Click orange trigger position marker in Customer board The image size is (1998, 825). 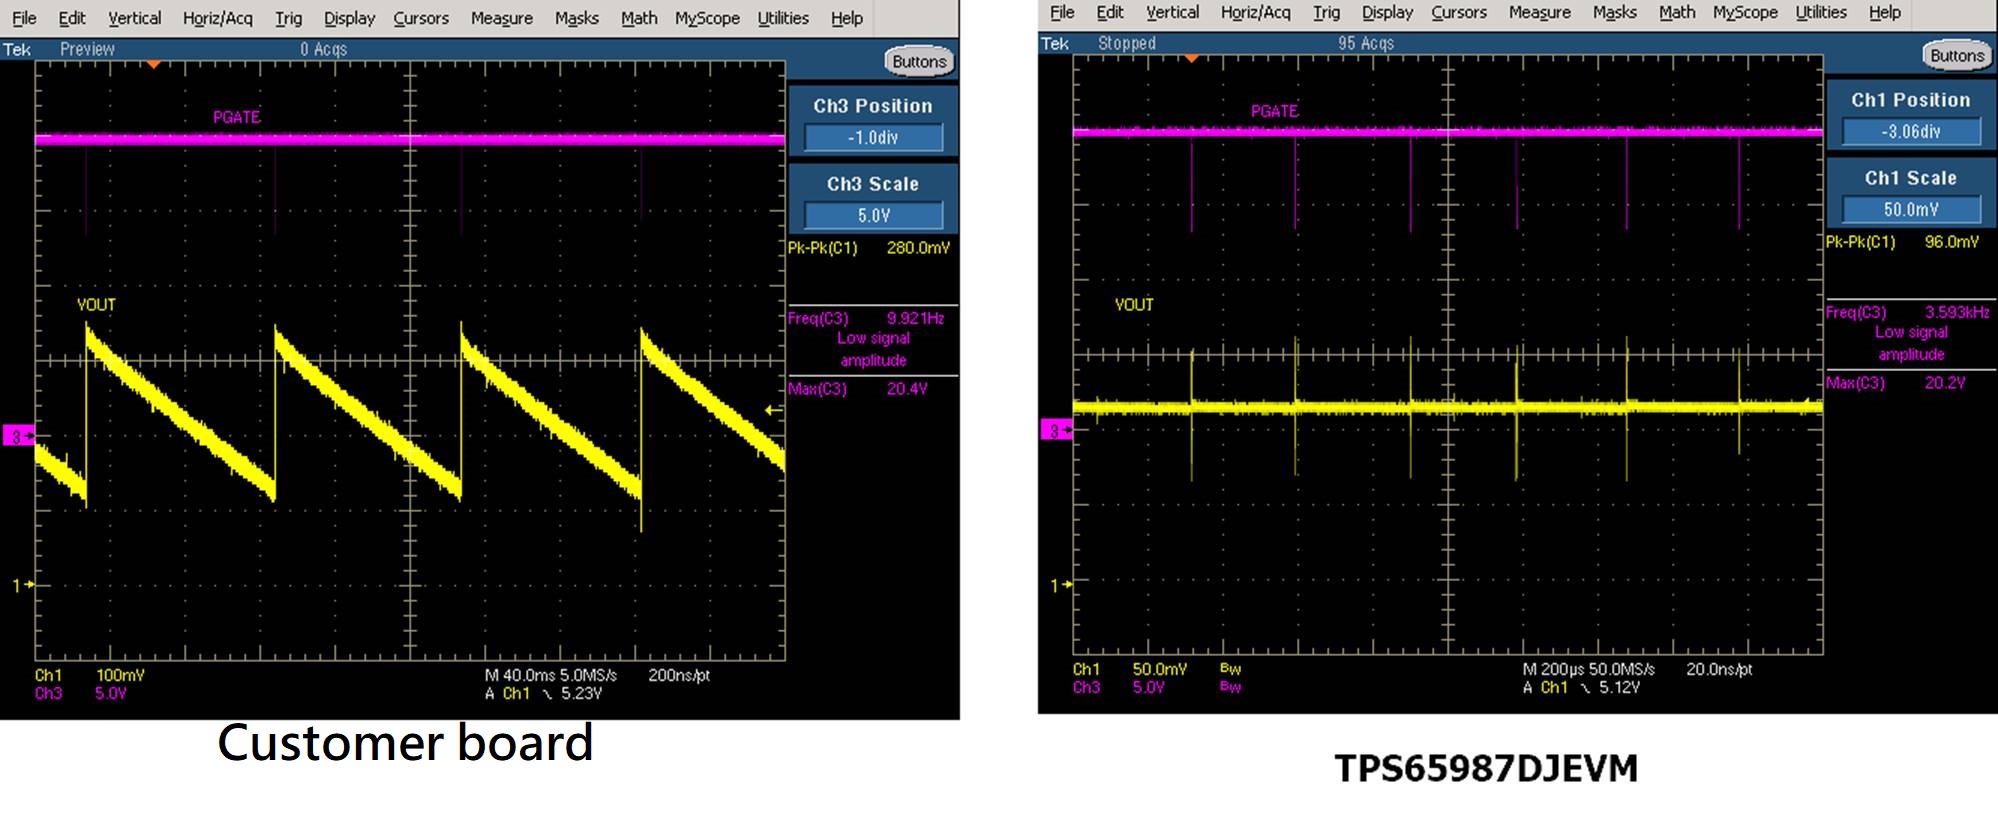(153, 65)
